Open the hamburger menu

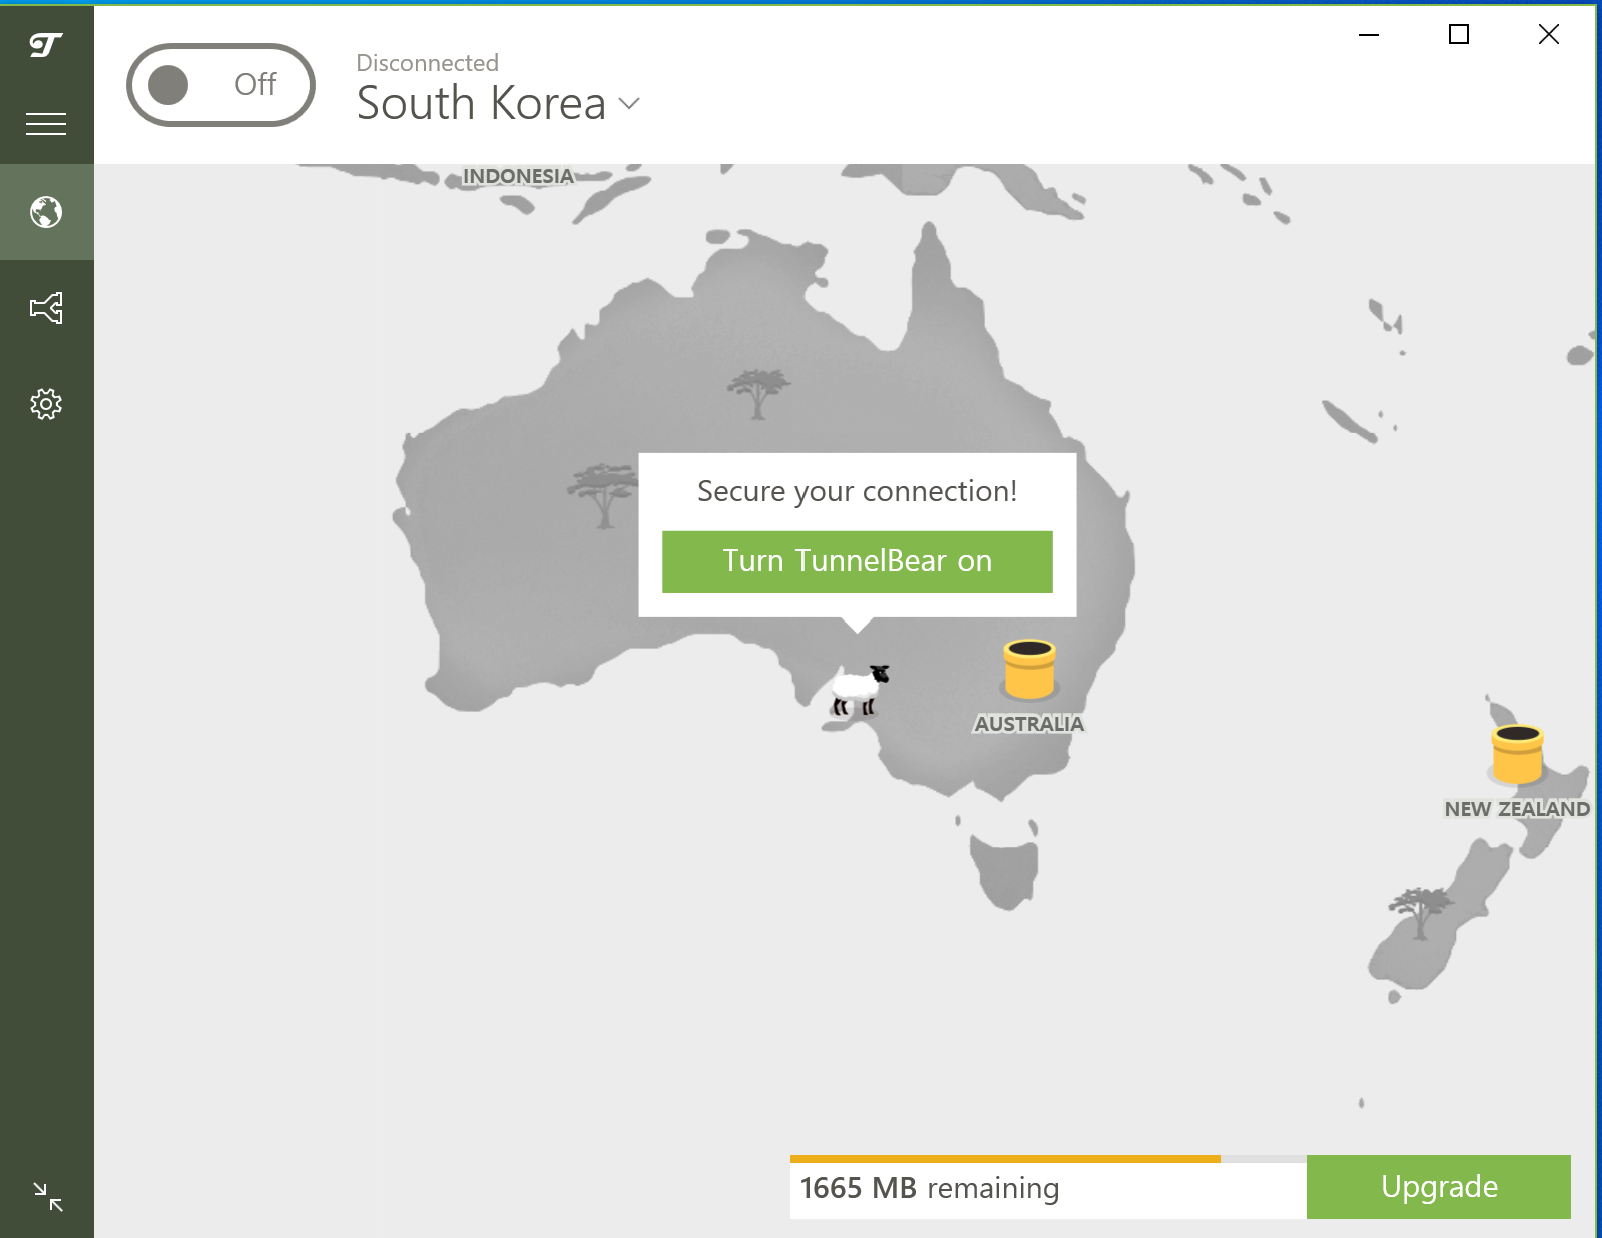[x=46, y=124]
